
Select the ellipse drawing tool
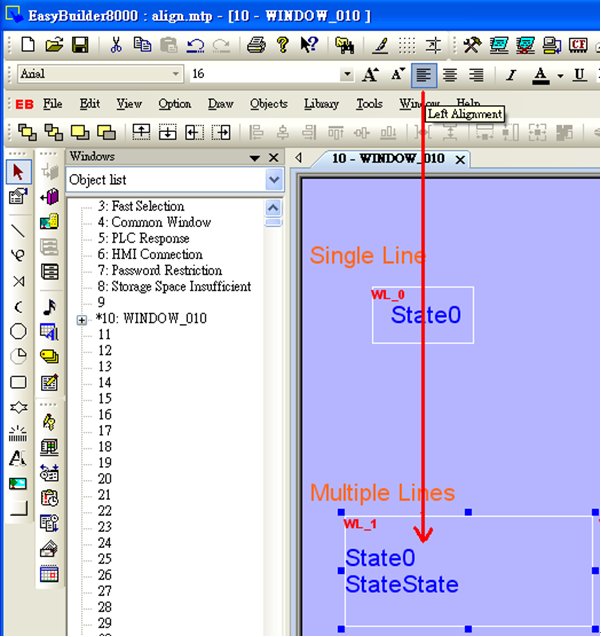18,331
